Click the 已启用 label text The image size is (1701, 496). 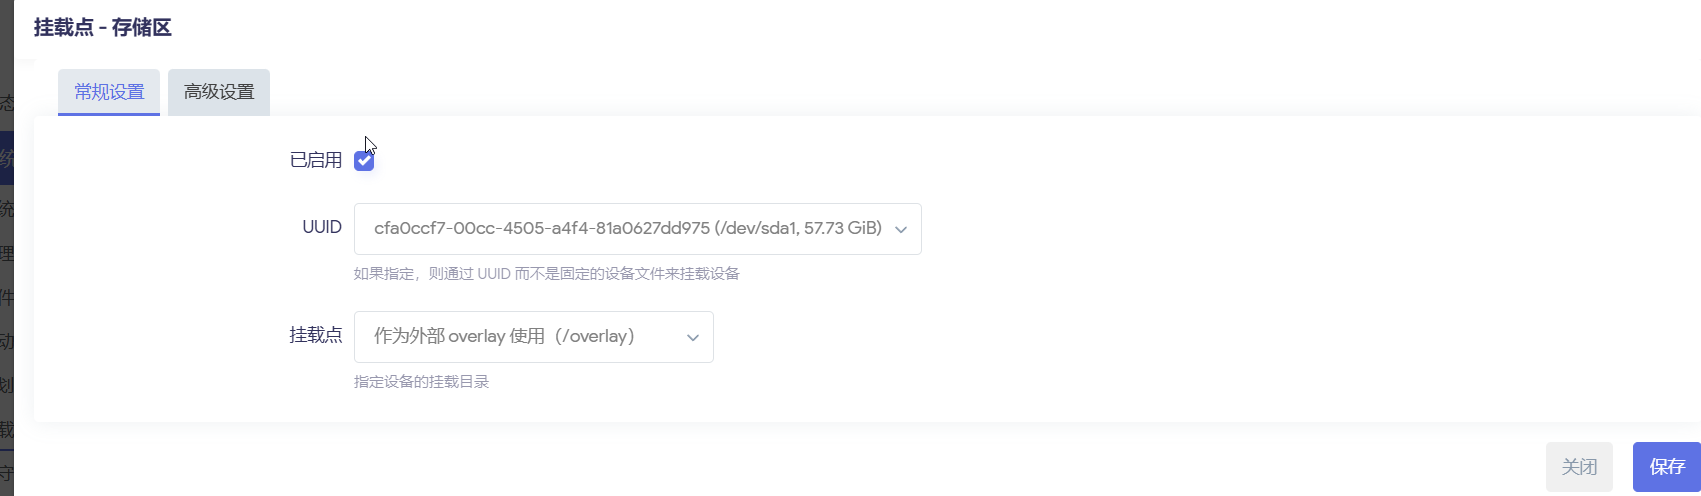point(316,160)
